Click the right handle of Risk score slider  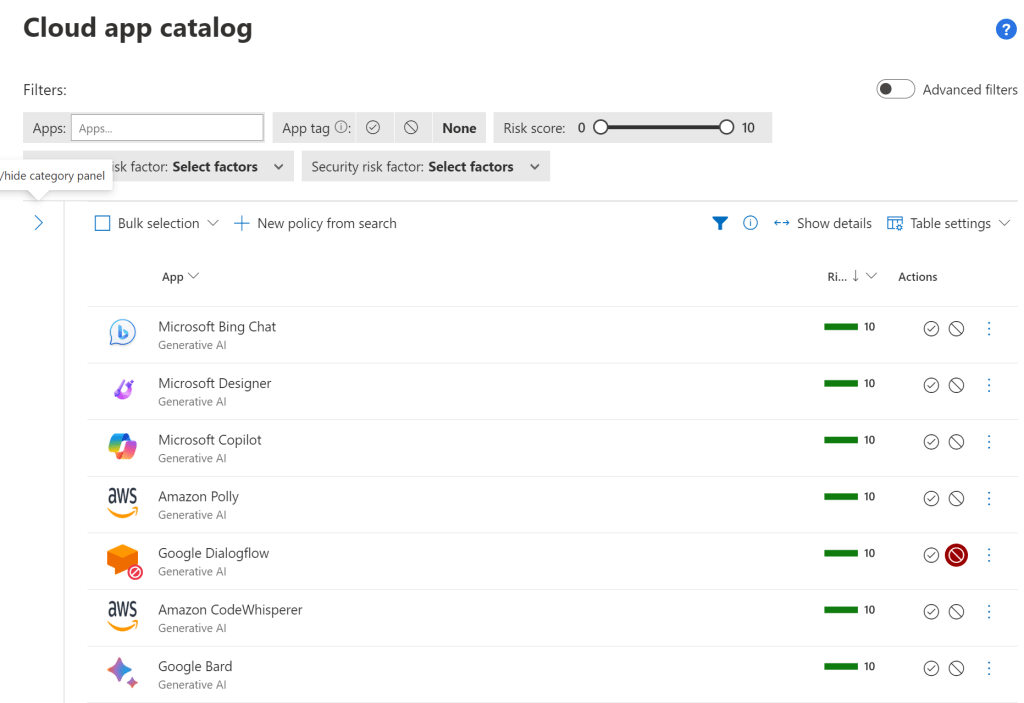coord(726,128)
